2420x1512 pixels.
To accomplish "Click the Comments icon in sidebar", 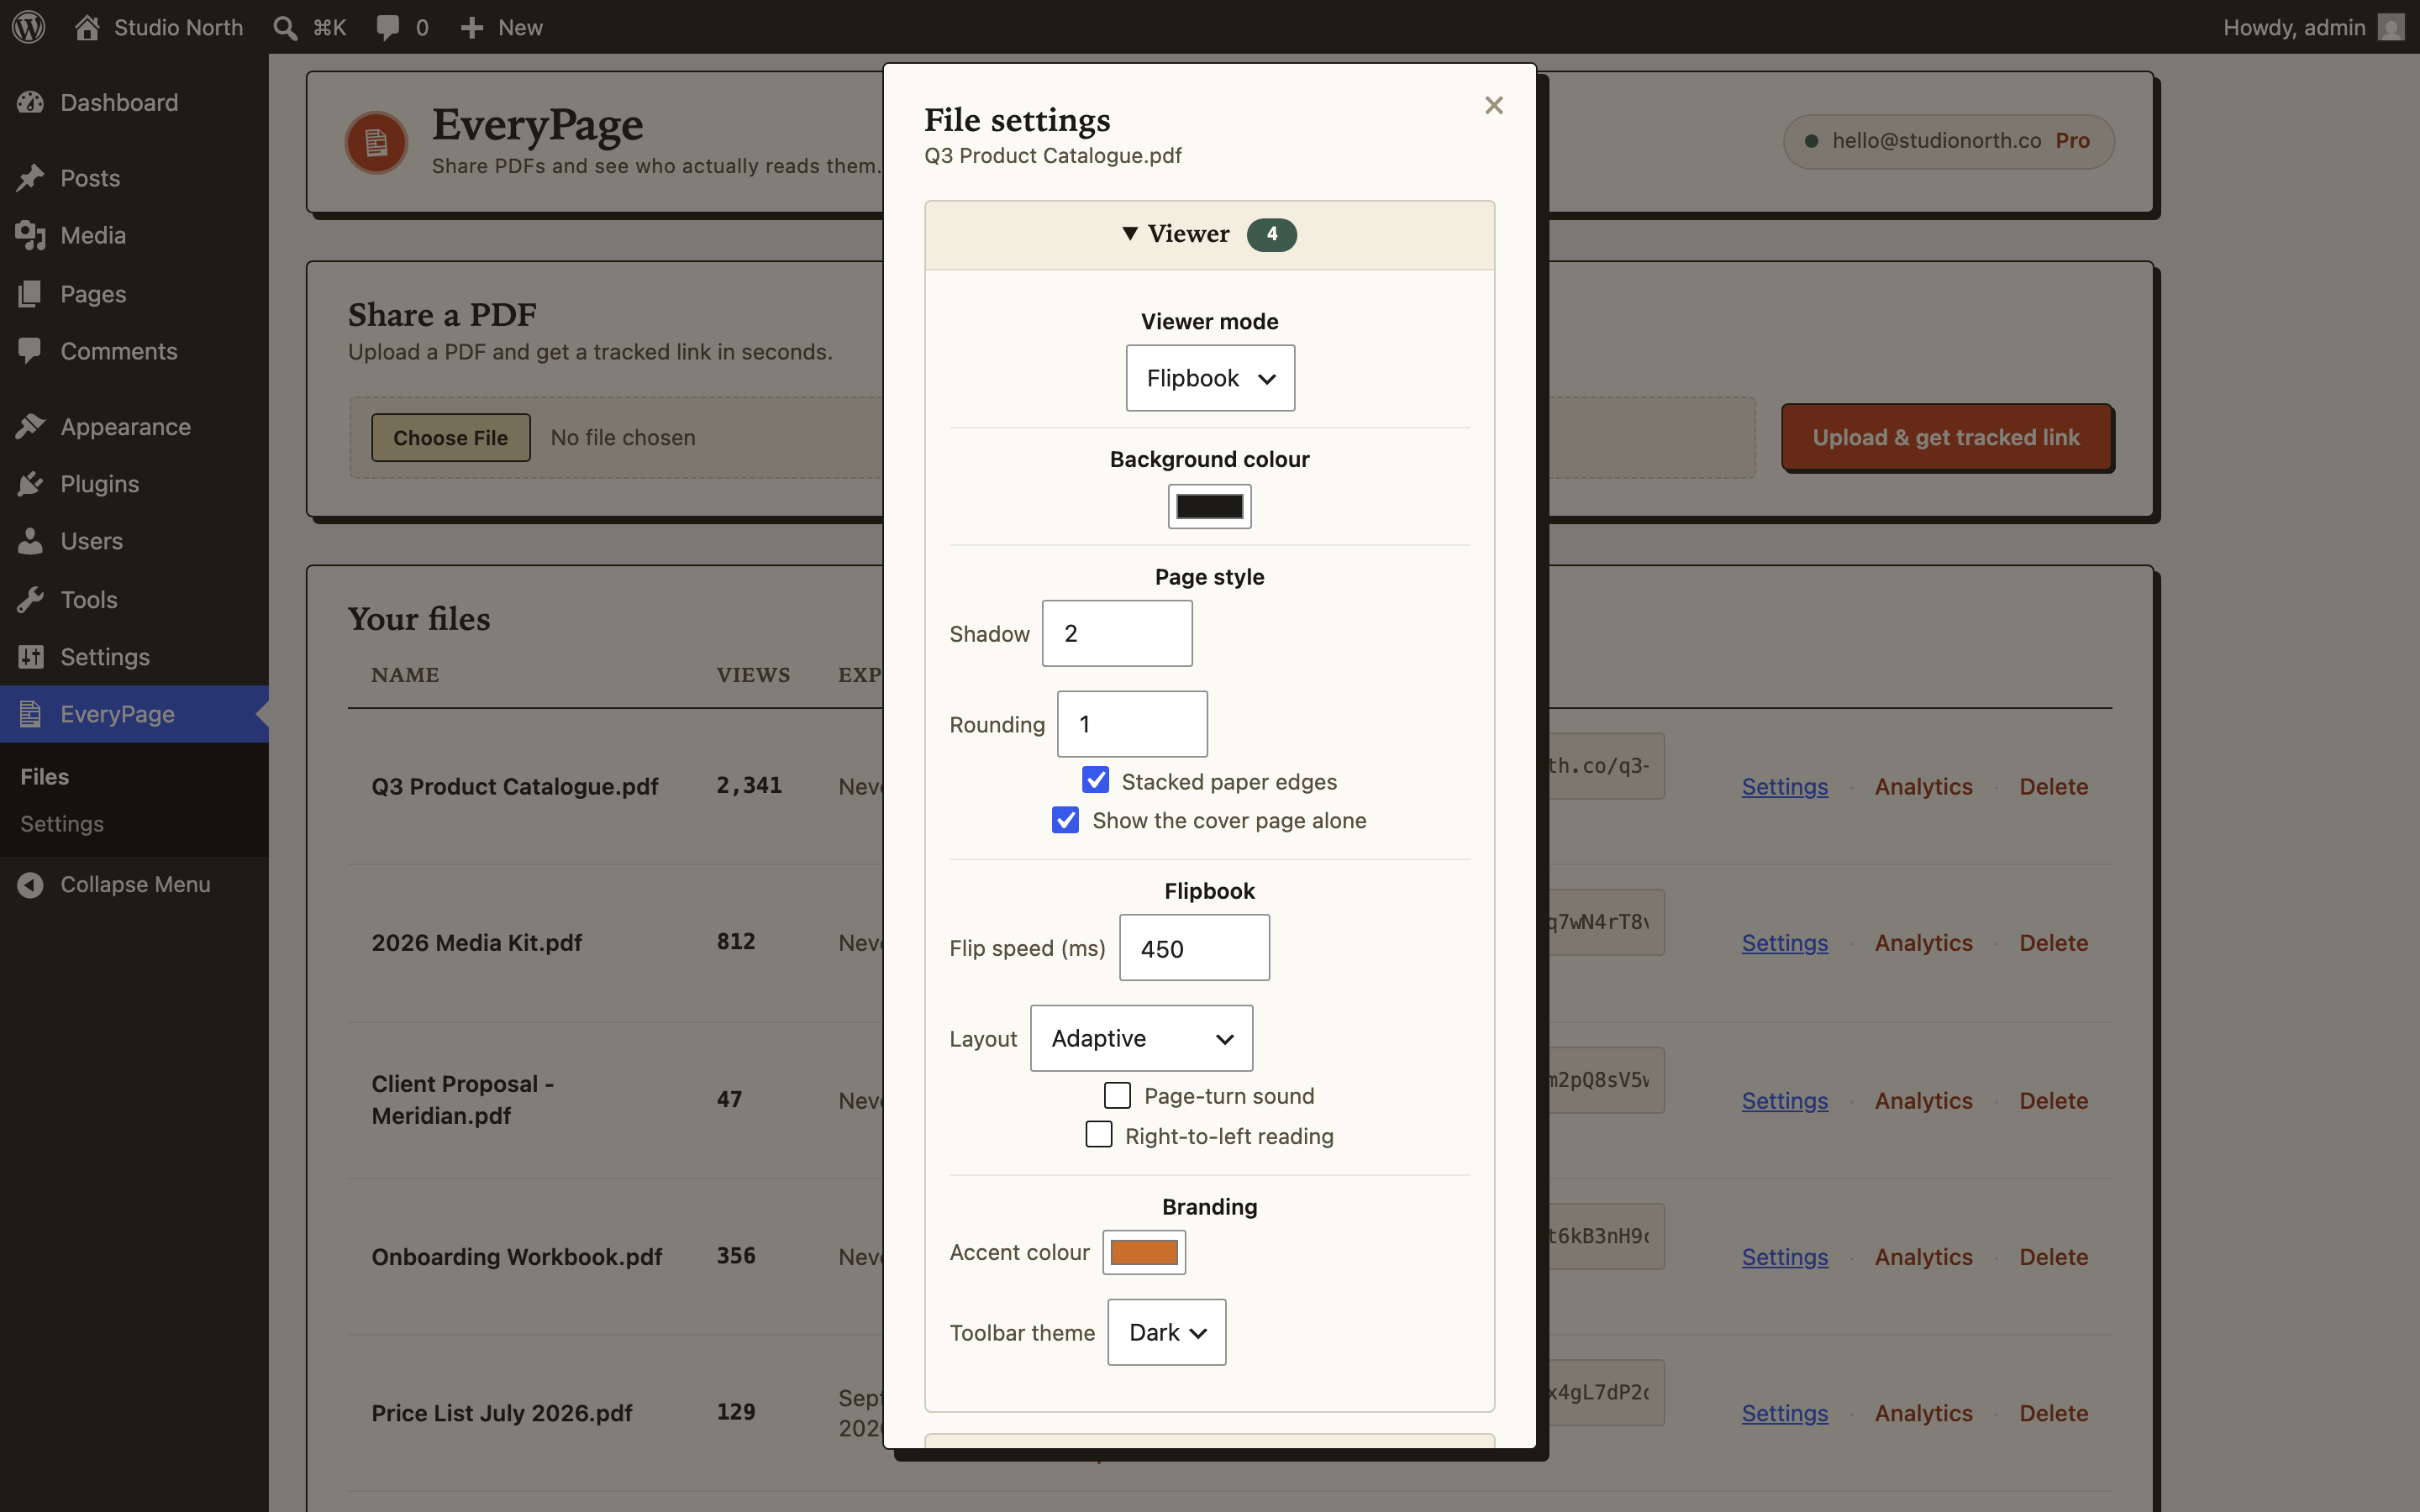I will [x=31, y=351].
